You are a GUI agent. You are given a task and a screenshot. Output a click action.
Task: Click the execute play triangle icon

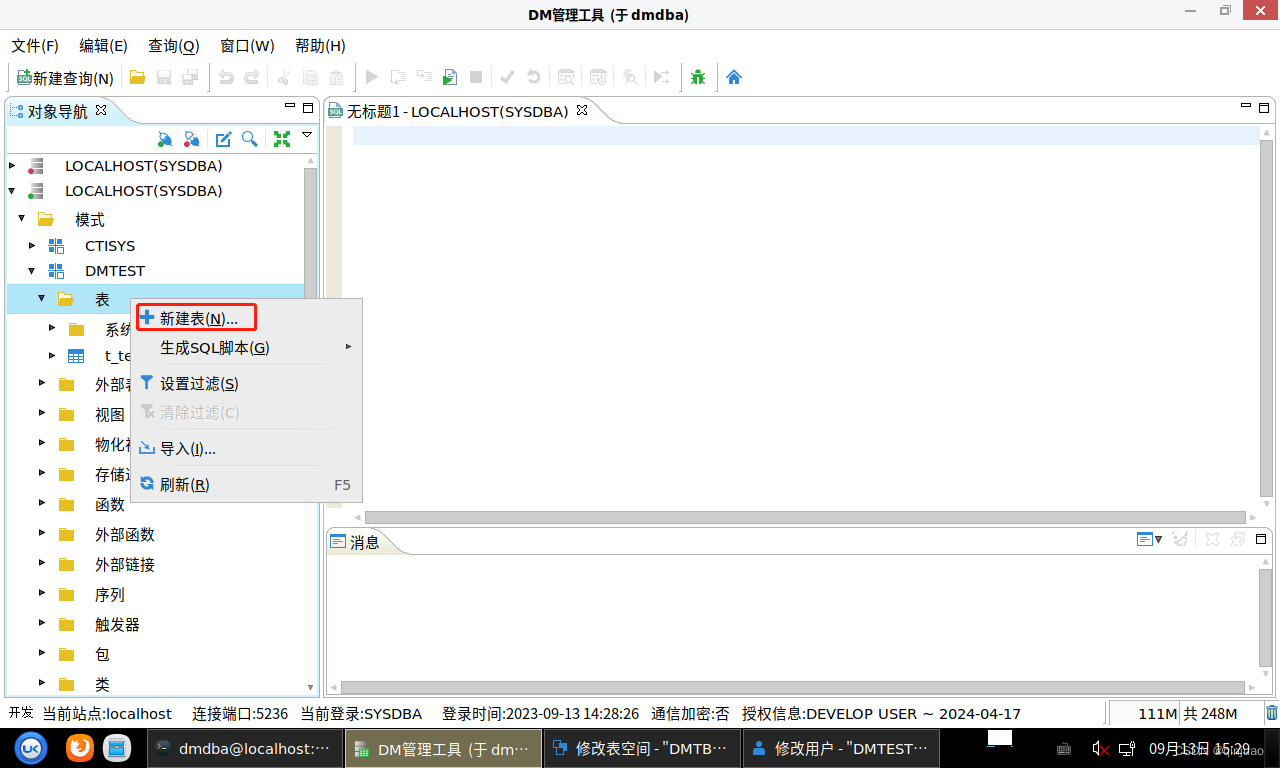(x=372, y=77)
